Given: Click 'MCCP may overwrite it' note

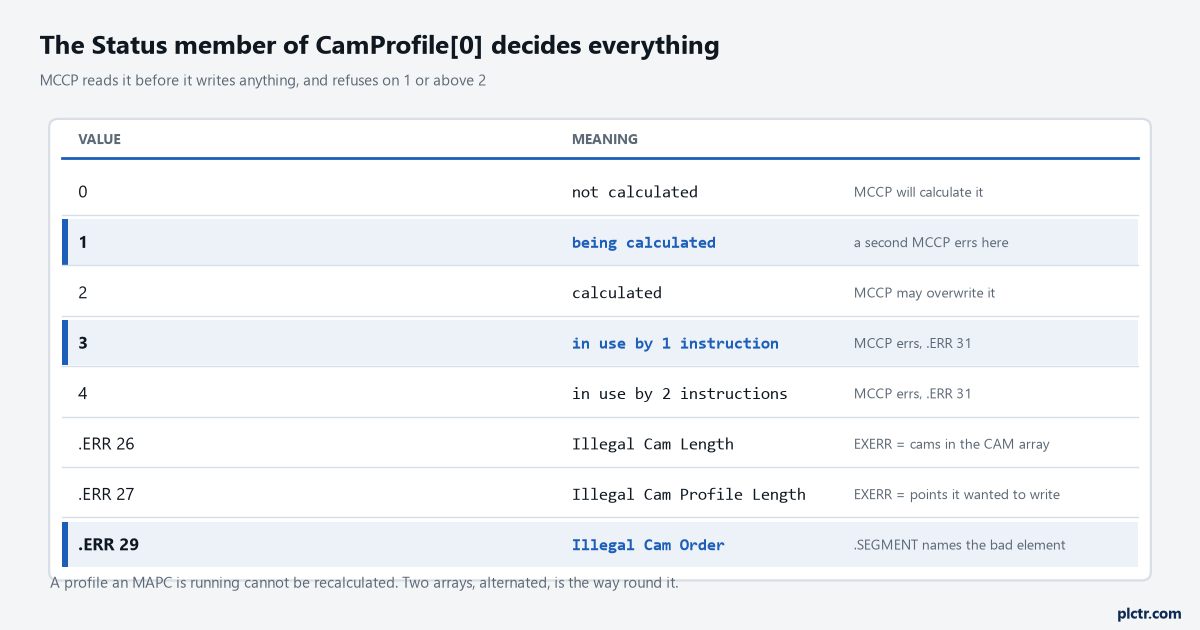Looking at the screenshot, I should coord(924,293).
